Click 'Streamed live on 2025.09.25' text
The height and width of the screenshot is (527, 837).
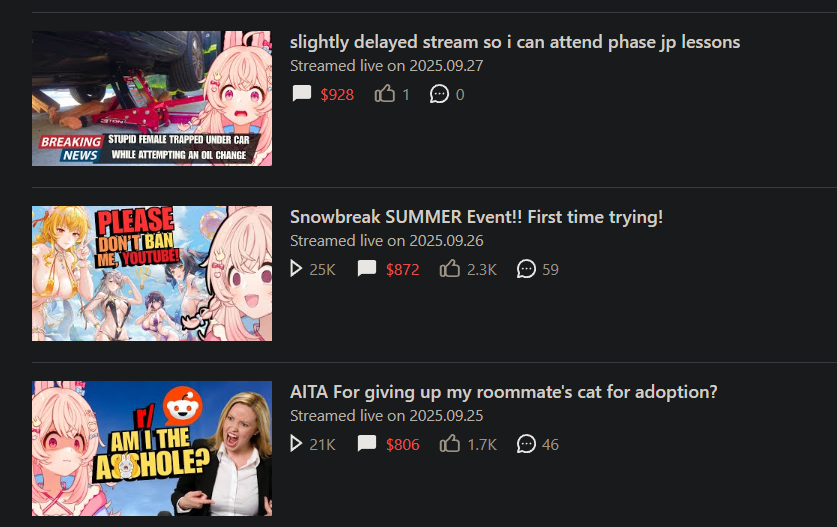[x=386, y=416]
